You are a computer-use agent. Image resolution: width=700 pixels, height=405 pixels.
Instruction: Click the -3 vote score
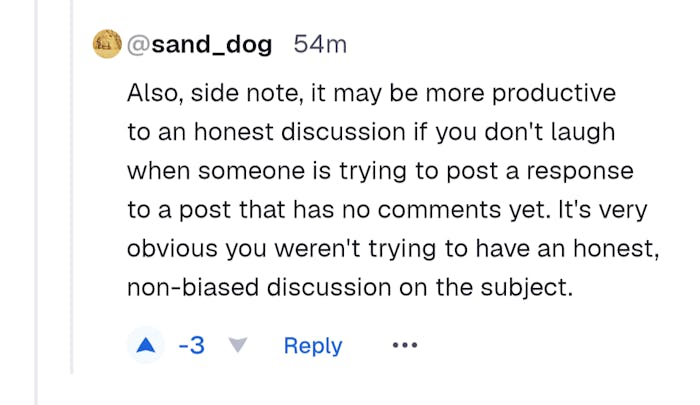point(191,346)
